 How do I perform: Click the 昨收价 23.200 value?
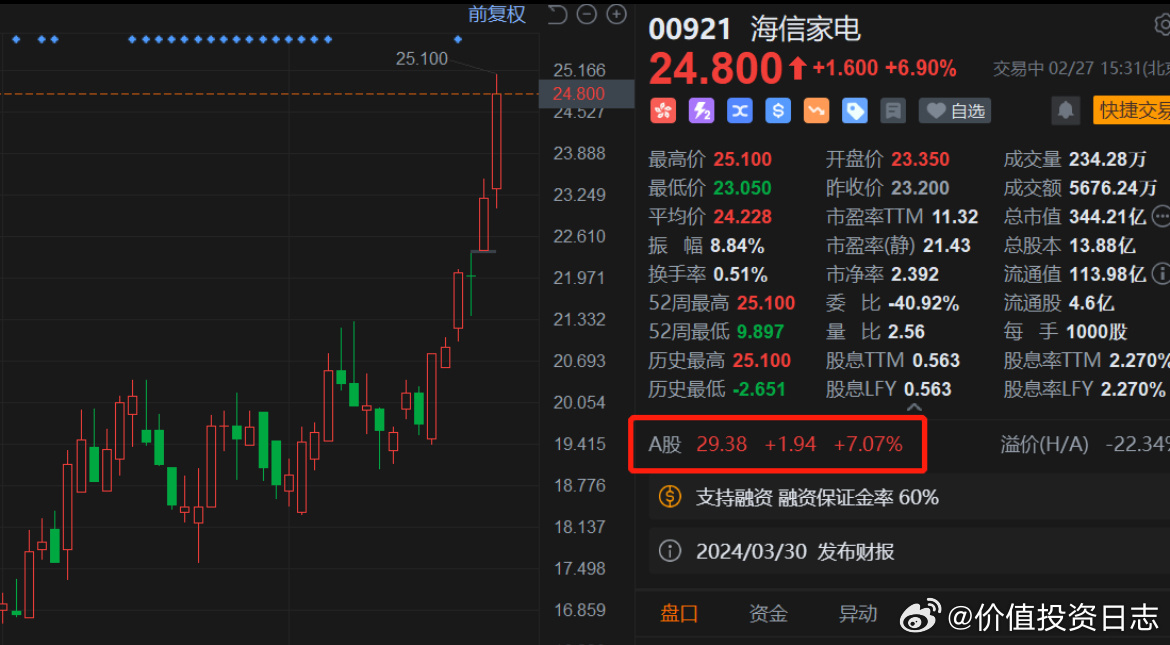(920, 187)
